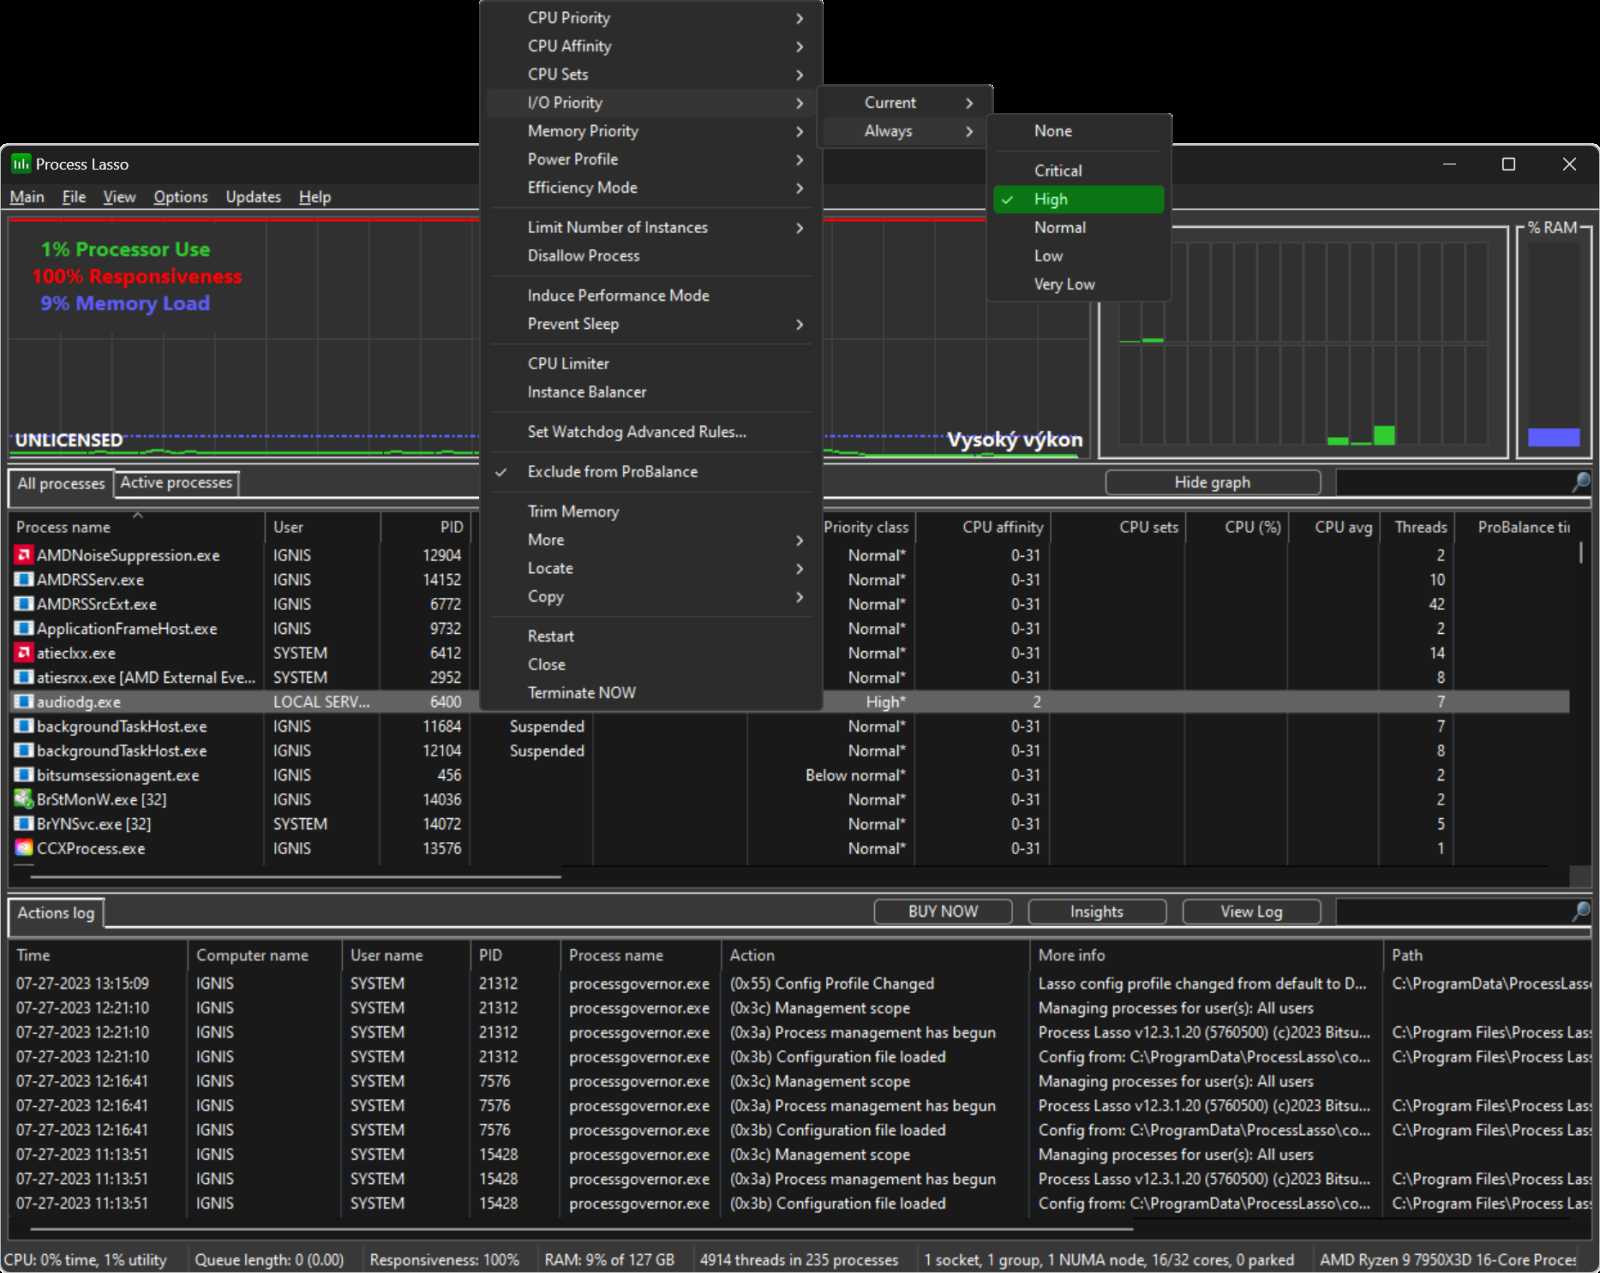Click the Process Lasso title bar icon

21,164
